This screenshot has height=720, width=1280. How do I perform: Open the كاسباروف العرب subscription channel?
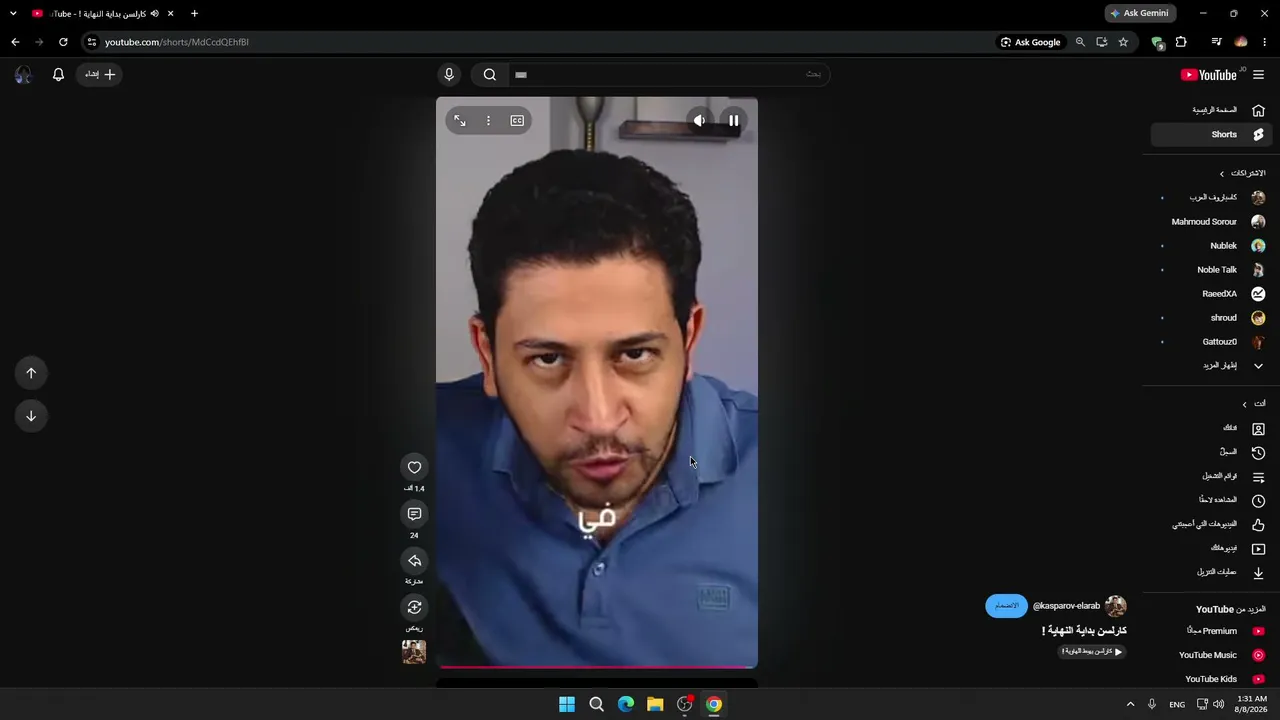[x=1211, y=198]
